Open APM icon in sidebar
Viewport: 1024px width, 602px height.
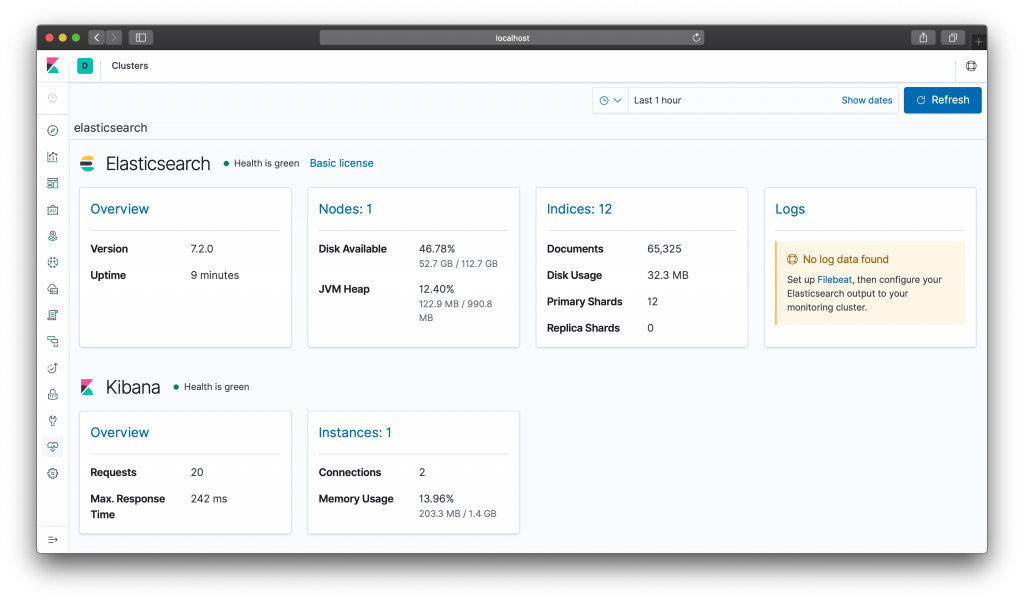click(x=53, y=341)
